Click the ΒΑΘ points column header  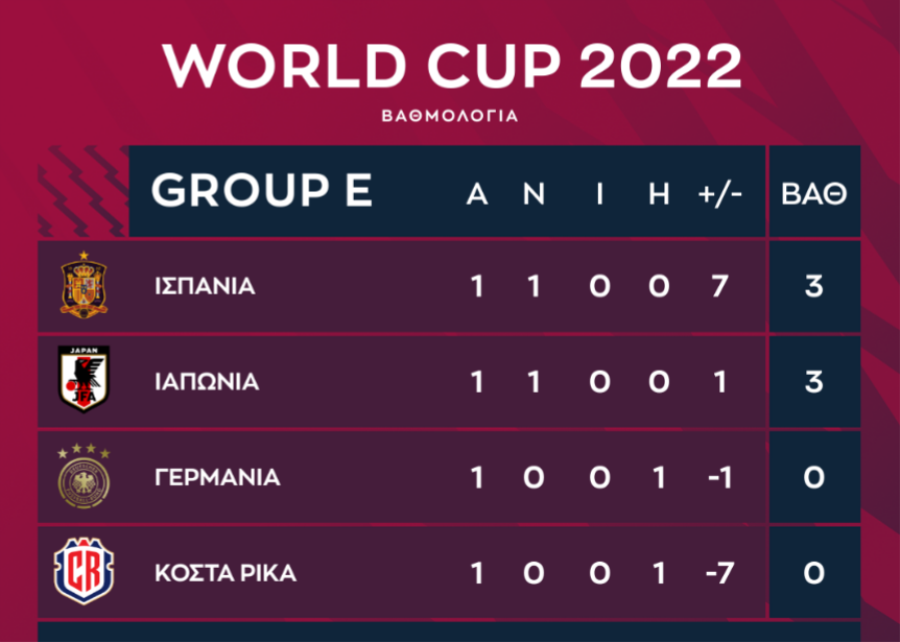pyautogui.click(x=814, y=194)
